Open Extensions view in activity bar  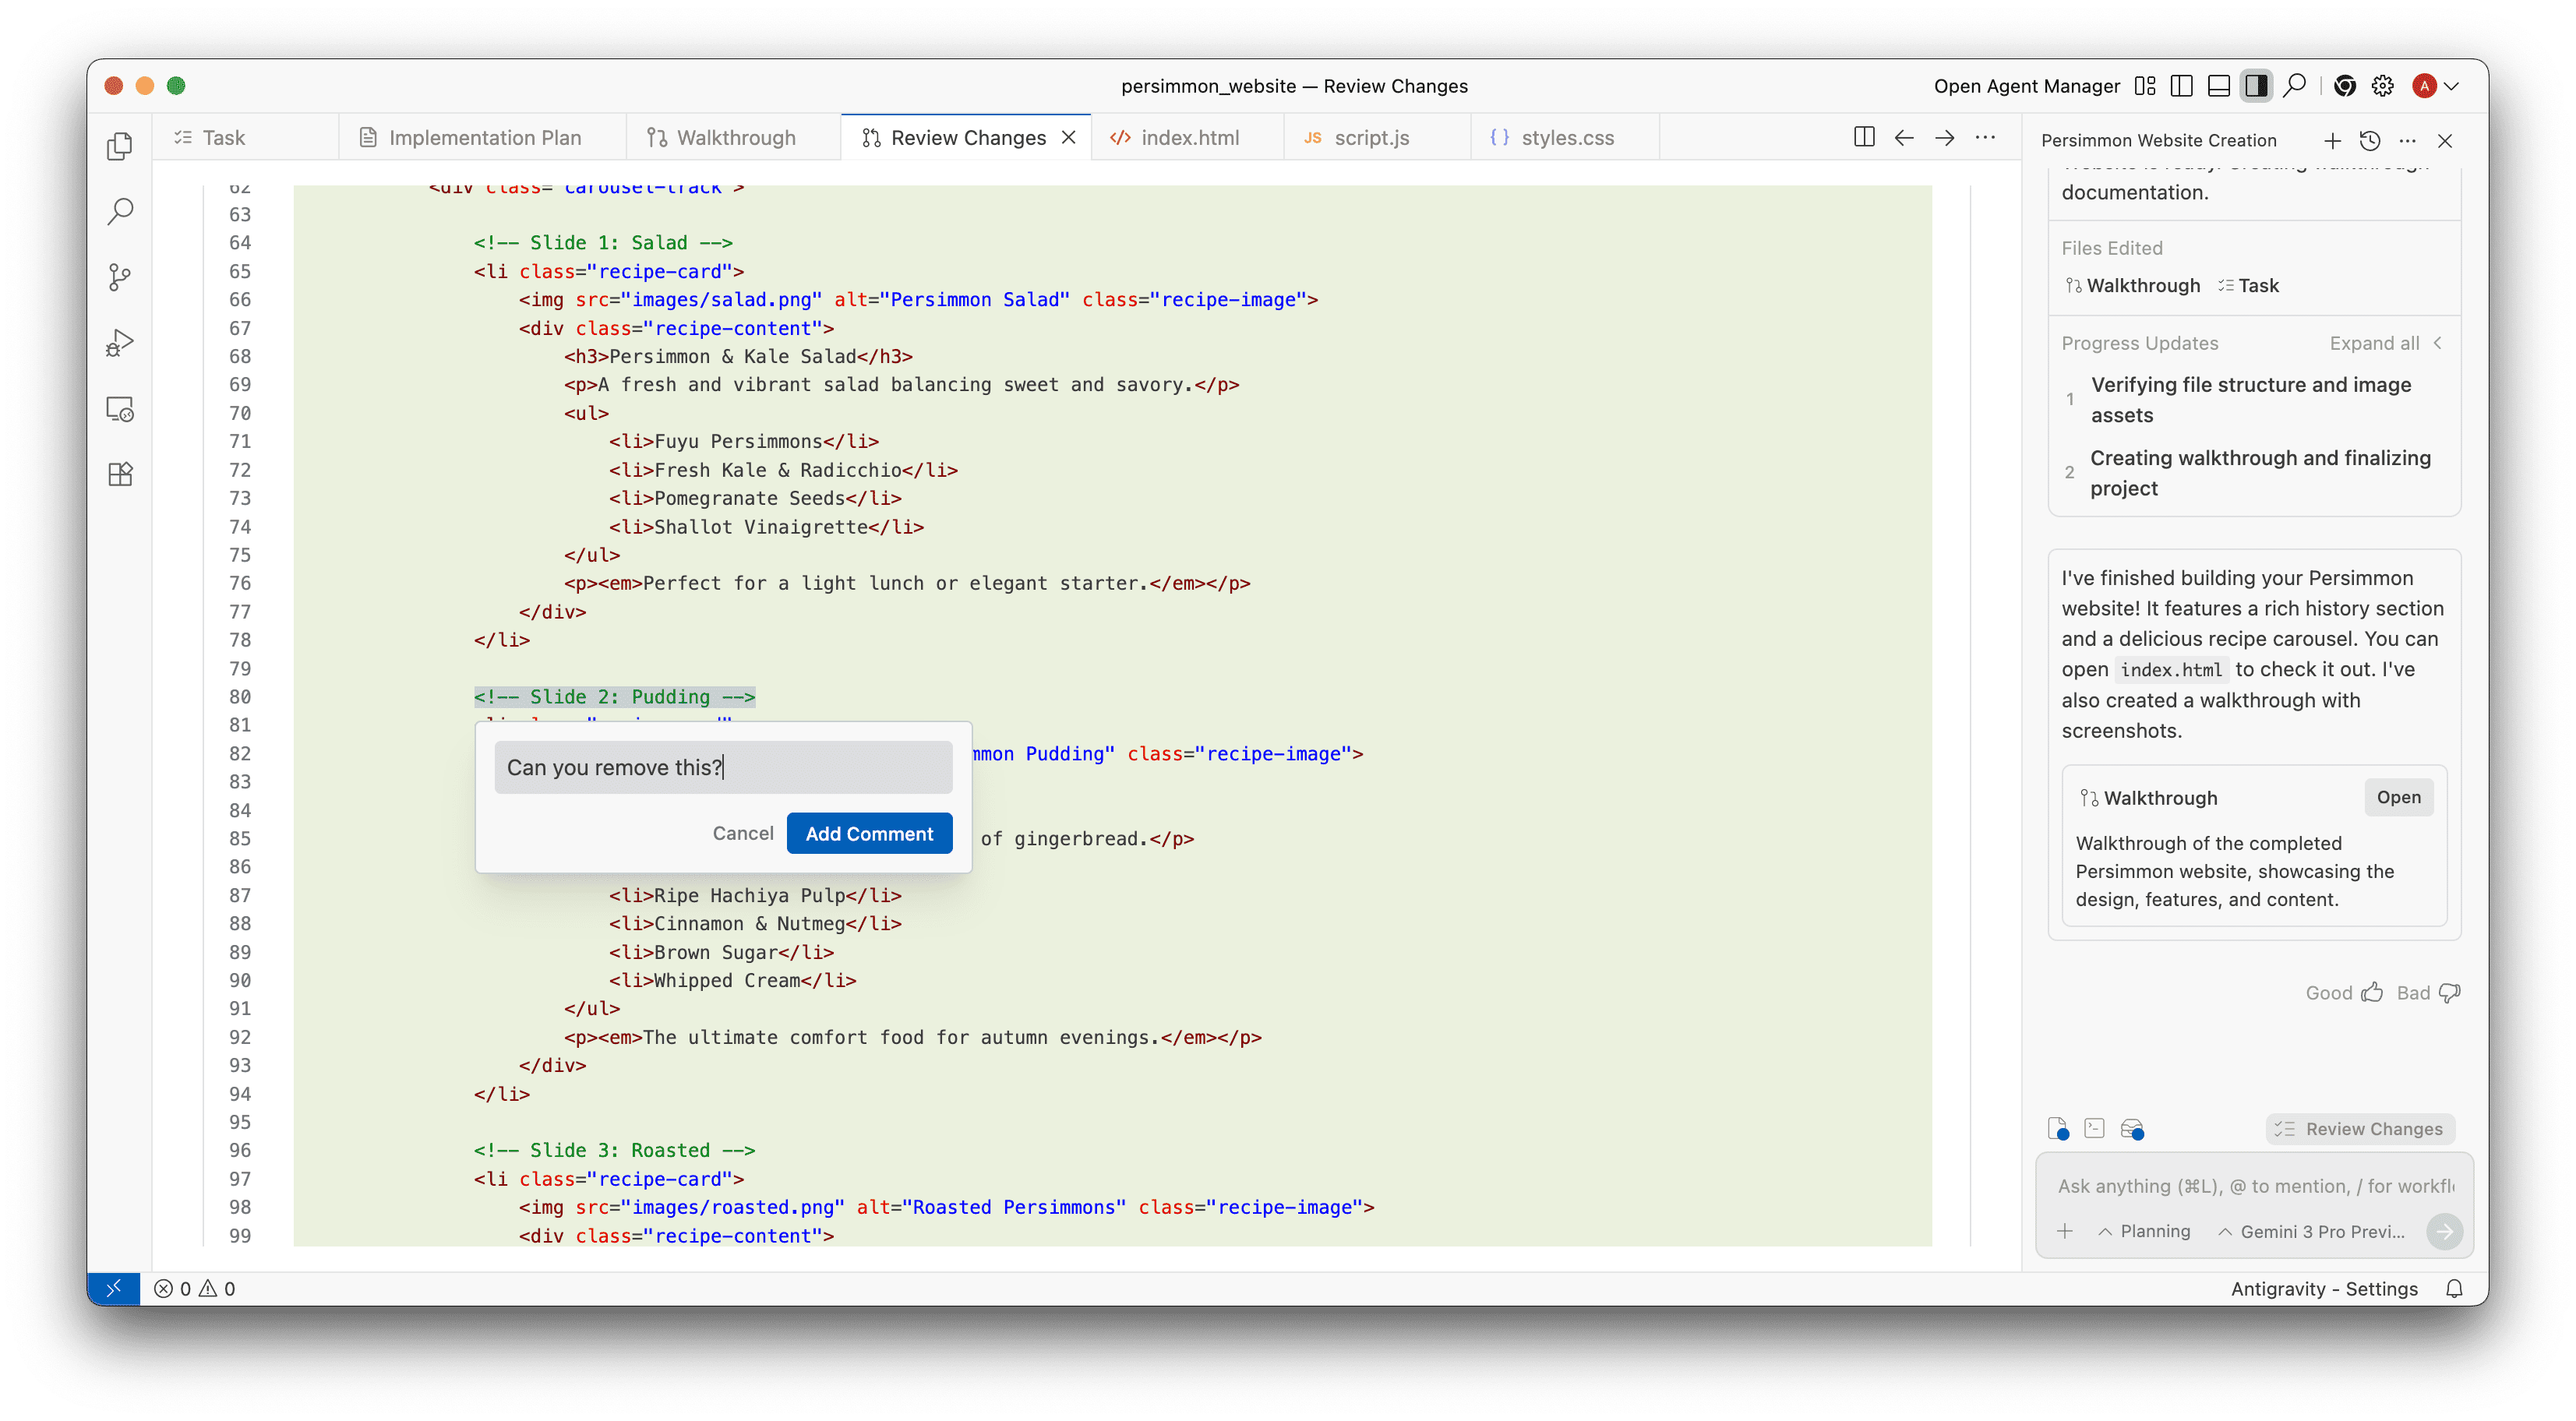(x=120, y=474)
